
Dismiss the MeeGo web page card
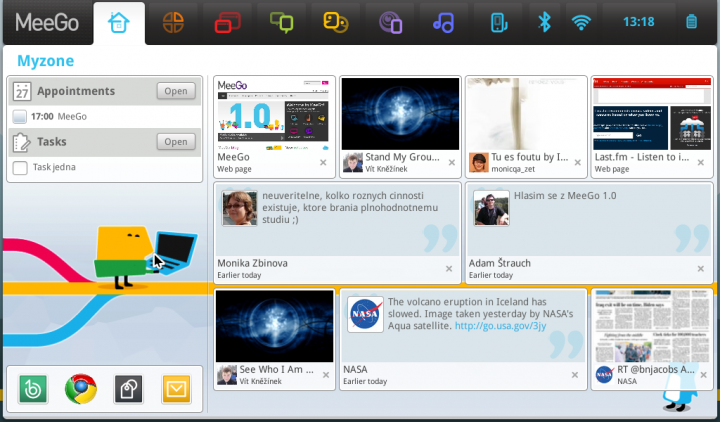click(x=323, y=163)
